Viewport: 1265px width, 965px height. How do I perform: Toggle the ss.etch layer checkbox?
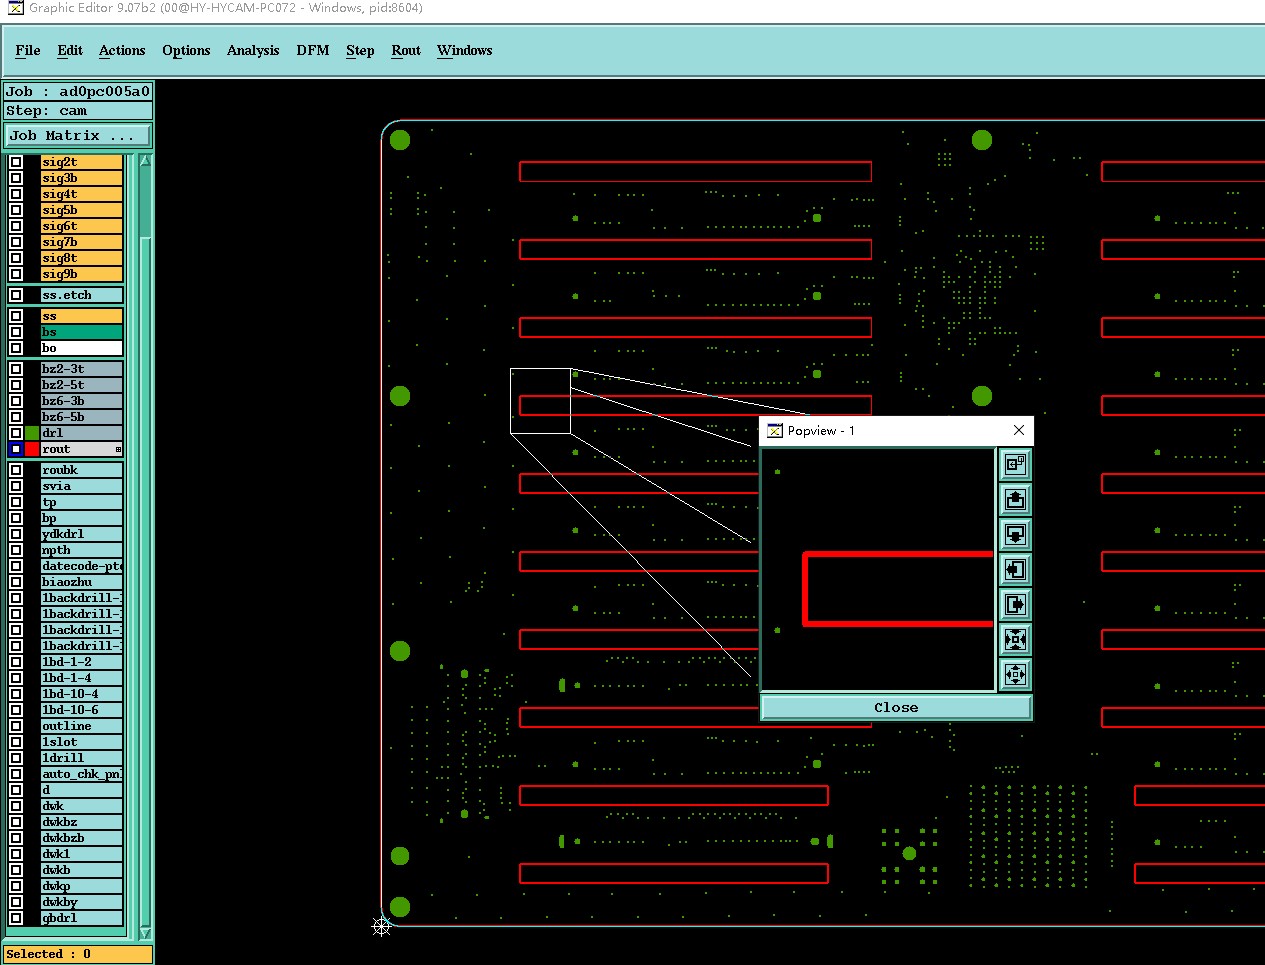pos(16,295)
